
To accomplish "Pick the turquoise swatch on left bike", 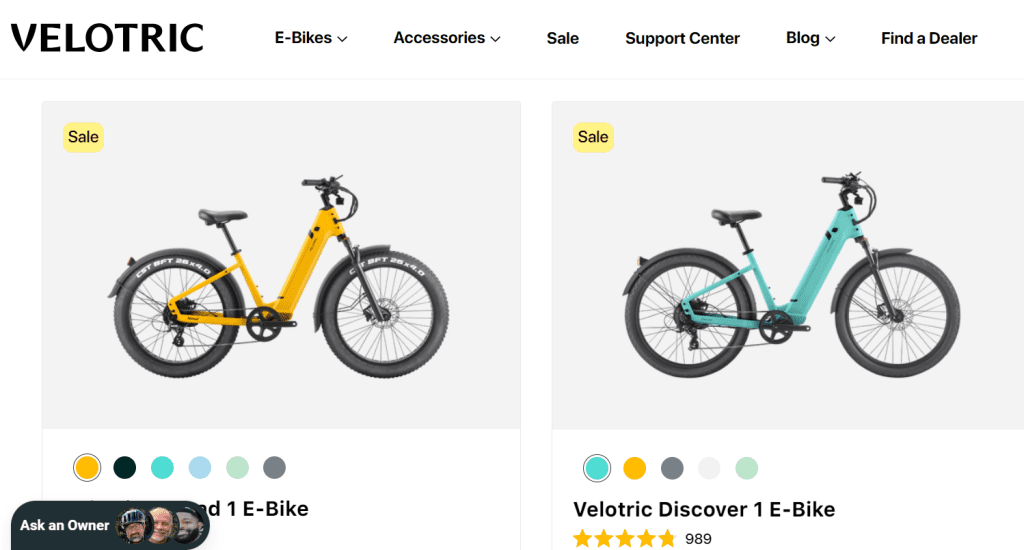I will (162, 467).
